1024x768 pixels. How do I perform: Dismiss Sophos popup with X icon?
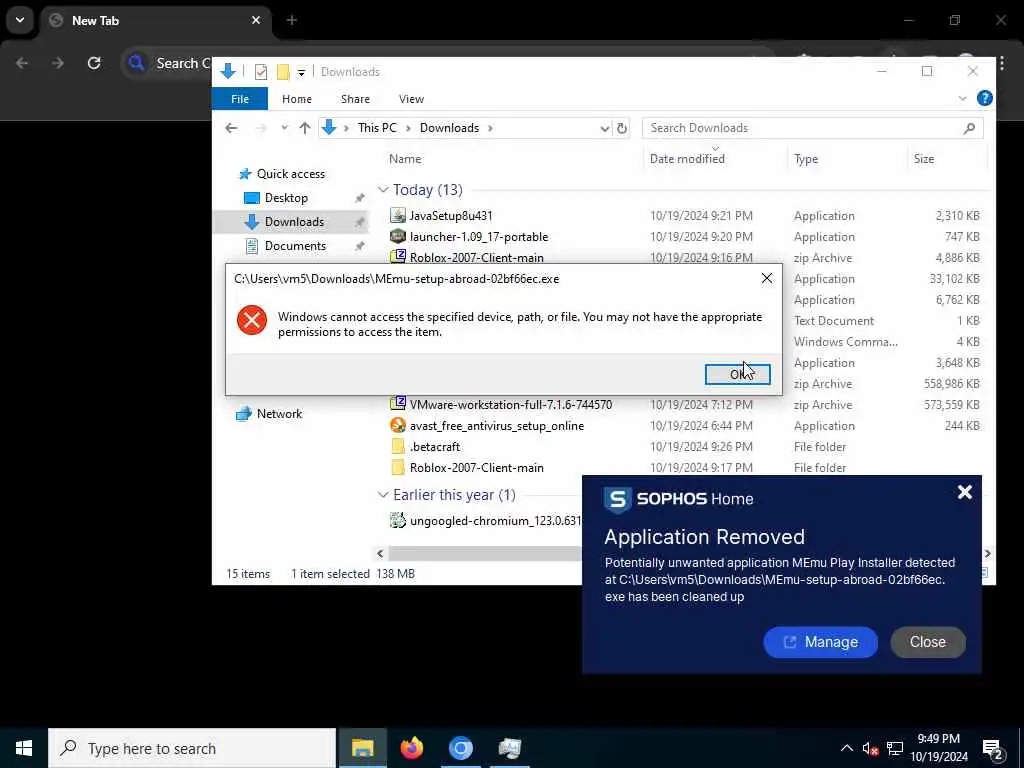coord(965,492)
